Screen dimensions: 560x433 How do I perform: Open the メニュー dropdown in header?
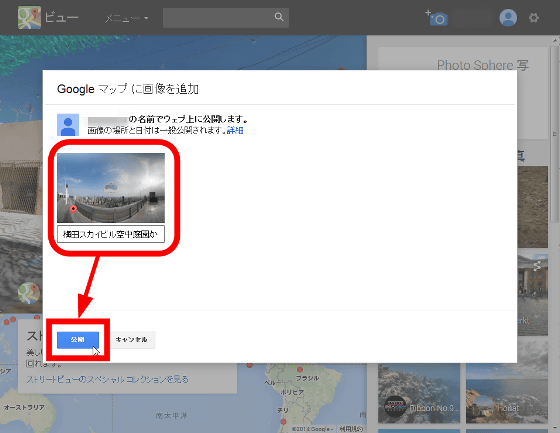126,18
